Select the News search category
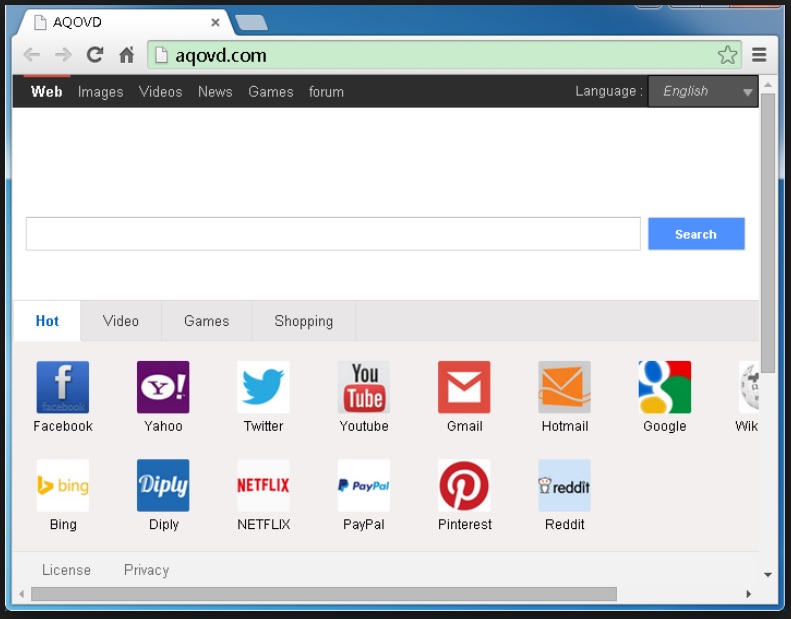 [215, 92]
